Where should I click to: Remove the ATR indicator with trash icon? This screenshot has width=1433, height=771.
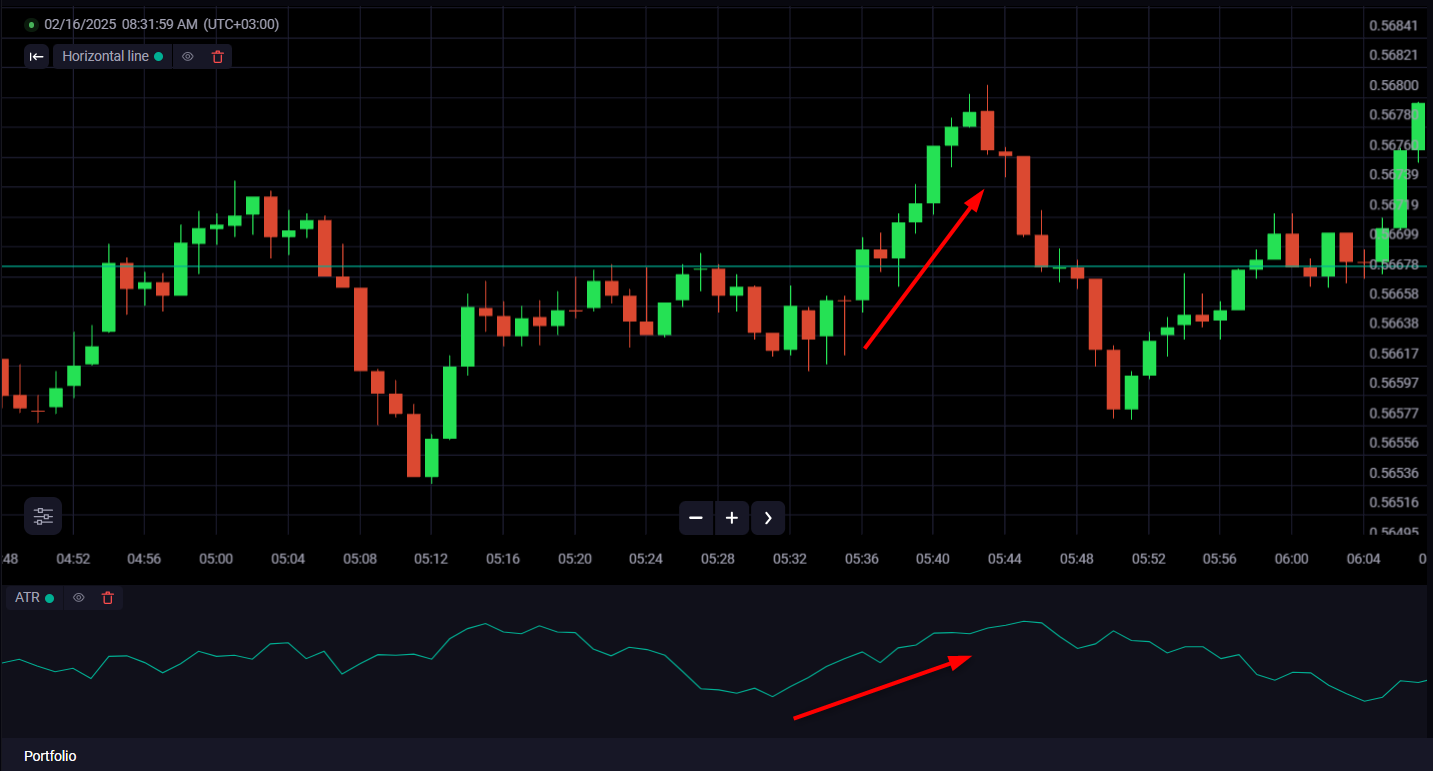click(x=108, y=598)
